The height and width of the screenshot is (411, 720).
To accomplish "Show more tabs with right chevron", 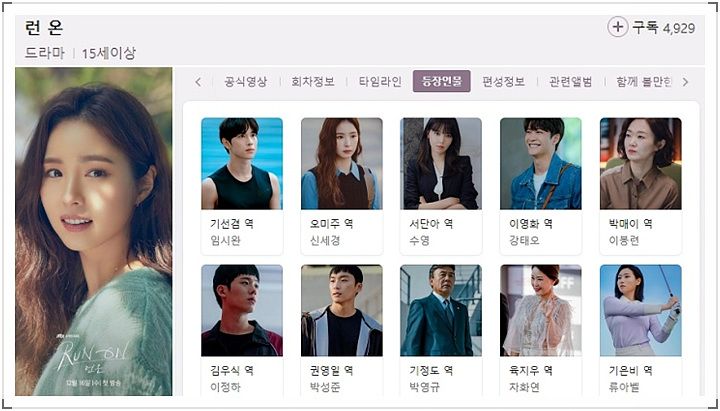I will pyautogui.click(x=686, y=82).
